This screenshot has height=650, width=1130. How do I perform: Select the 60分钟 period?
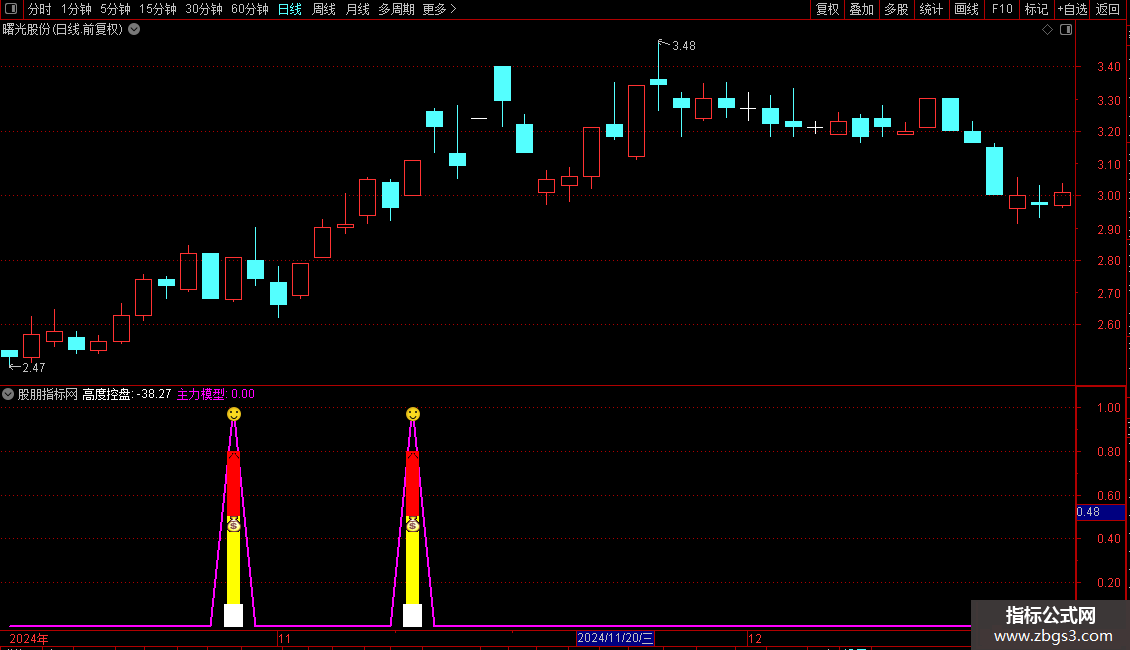click(250, 9)
